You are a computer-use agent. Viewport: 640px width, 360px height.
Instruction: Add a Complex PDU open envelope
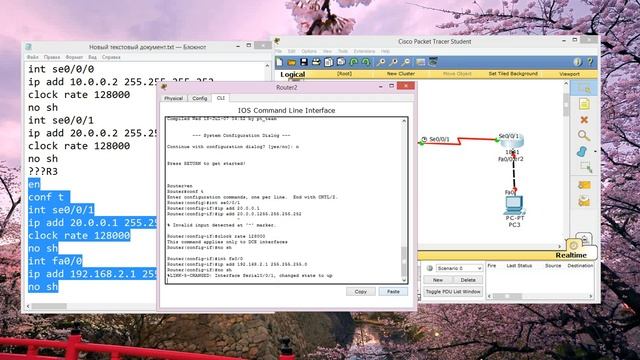584,202
